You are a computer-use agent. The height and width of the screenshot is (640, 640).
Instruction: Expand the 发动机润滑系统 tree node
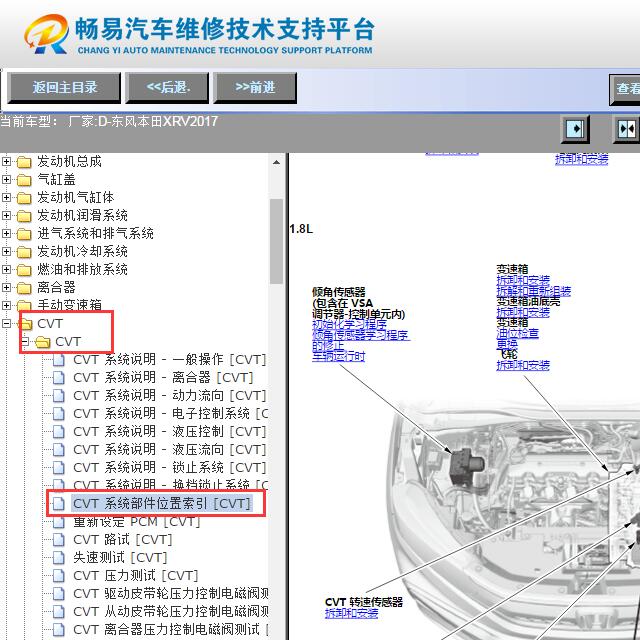[x=6, y=216]
